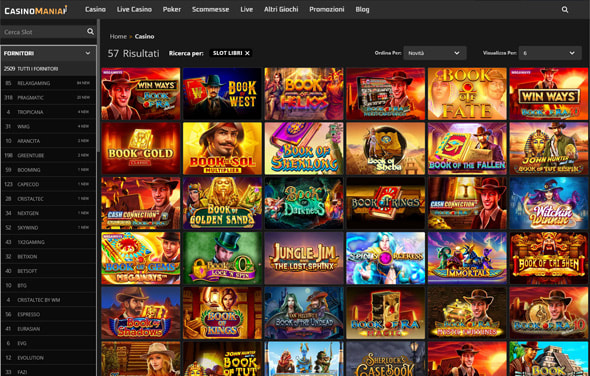Open the Book of the Undead slot
Image resolution: width=590 pixels, height=376 pixels.
[x=304, y=313]
